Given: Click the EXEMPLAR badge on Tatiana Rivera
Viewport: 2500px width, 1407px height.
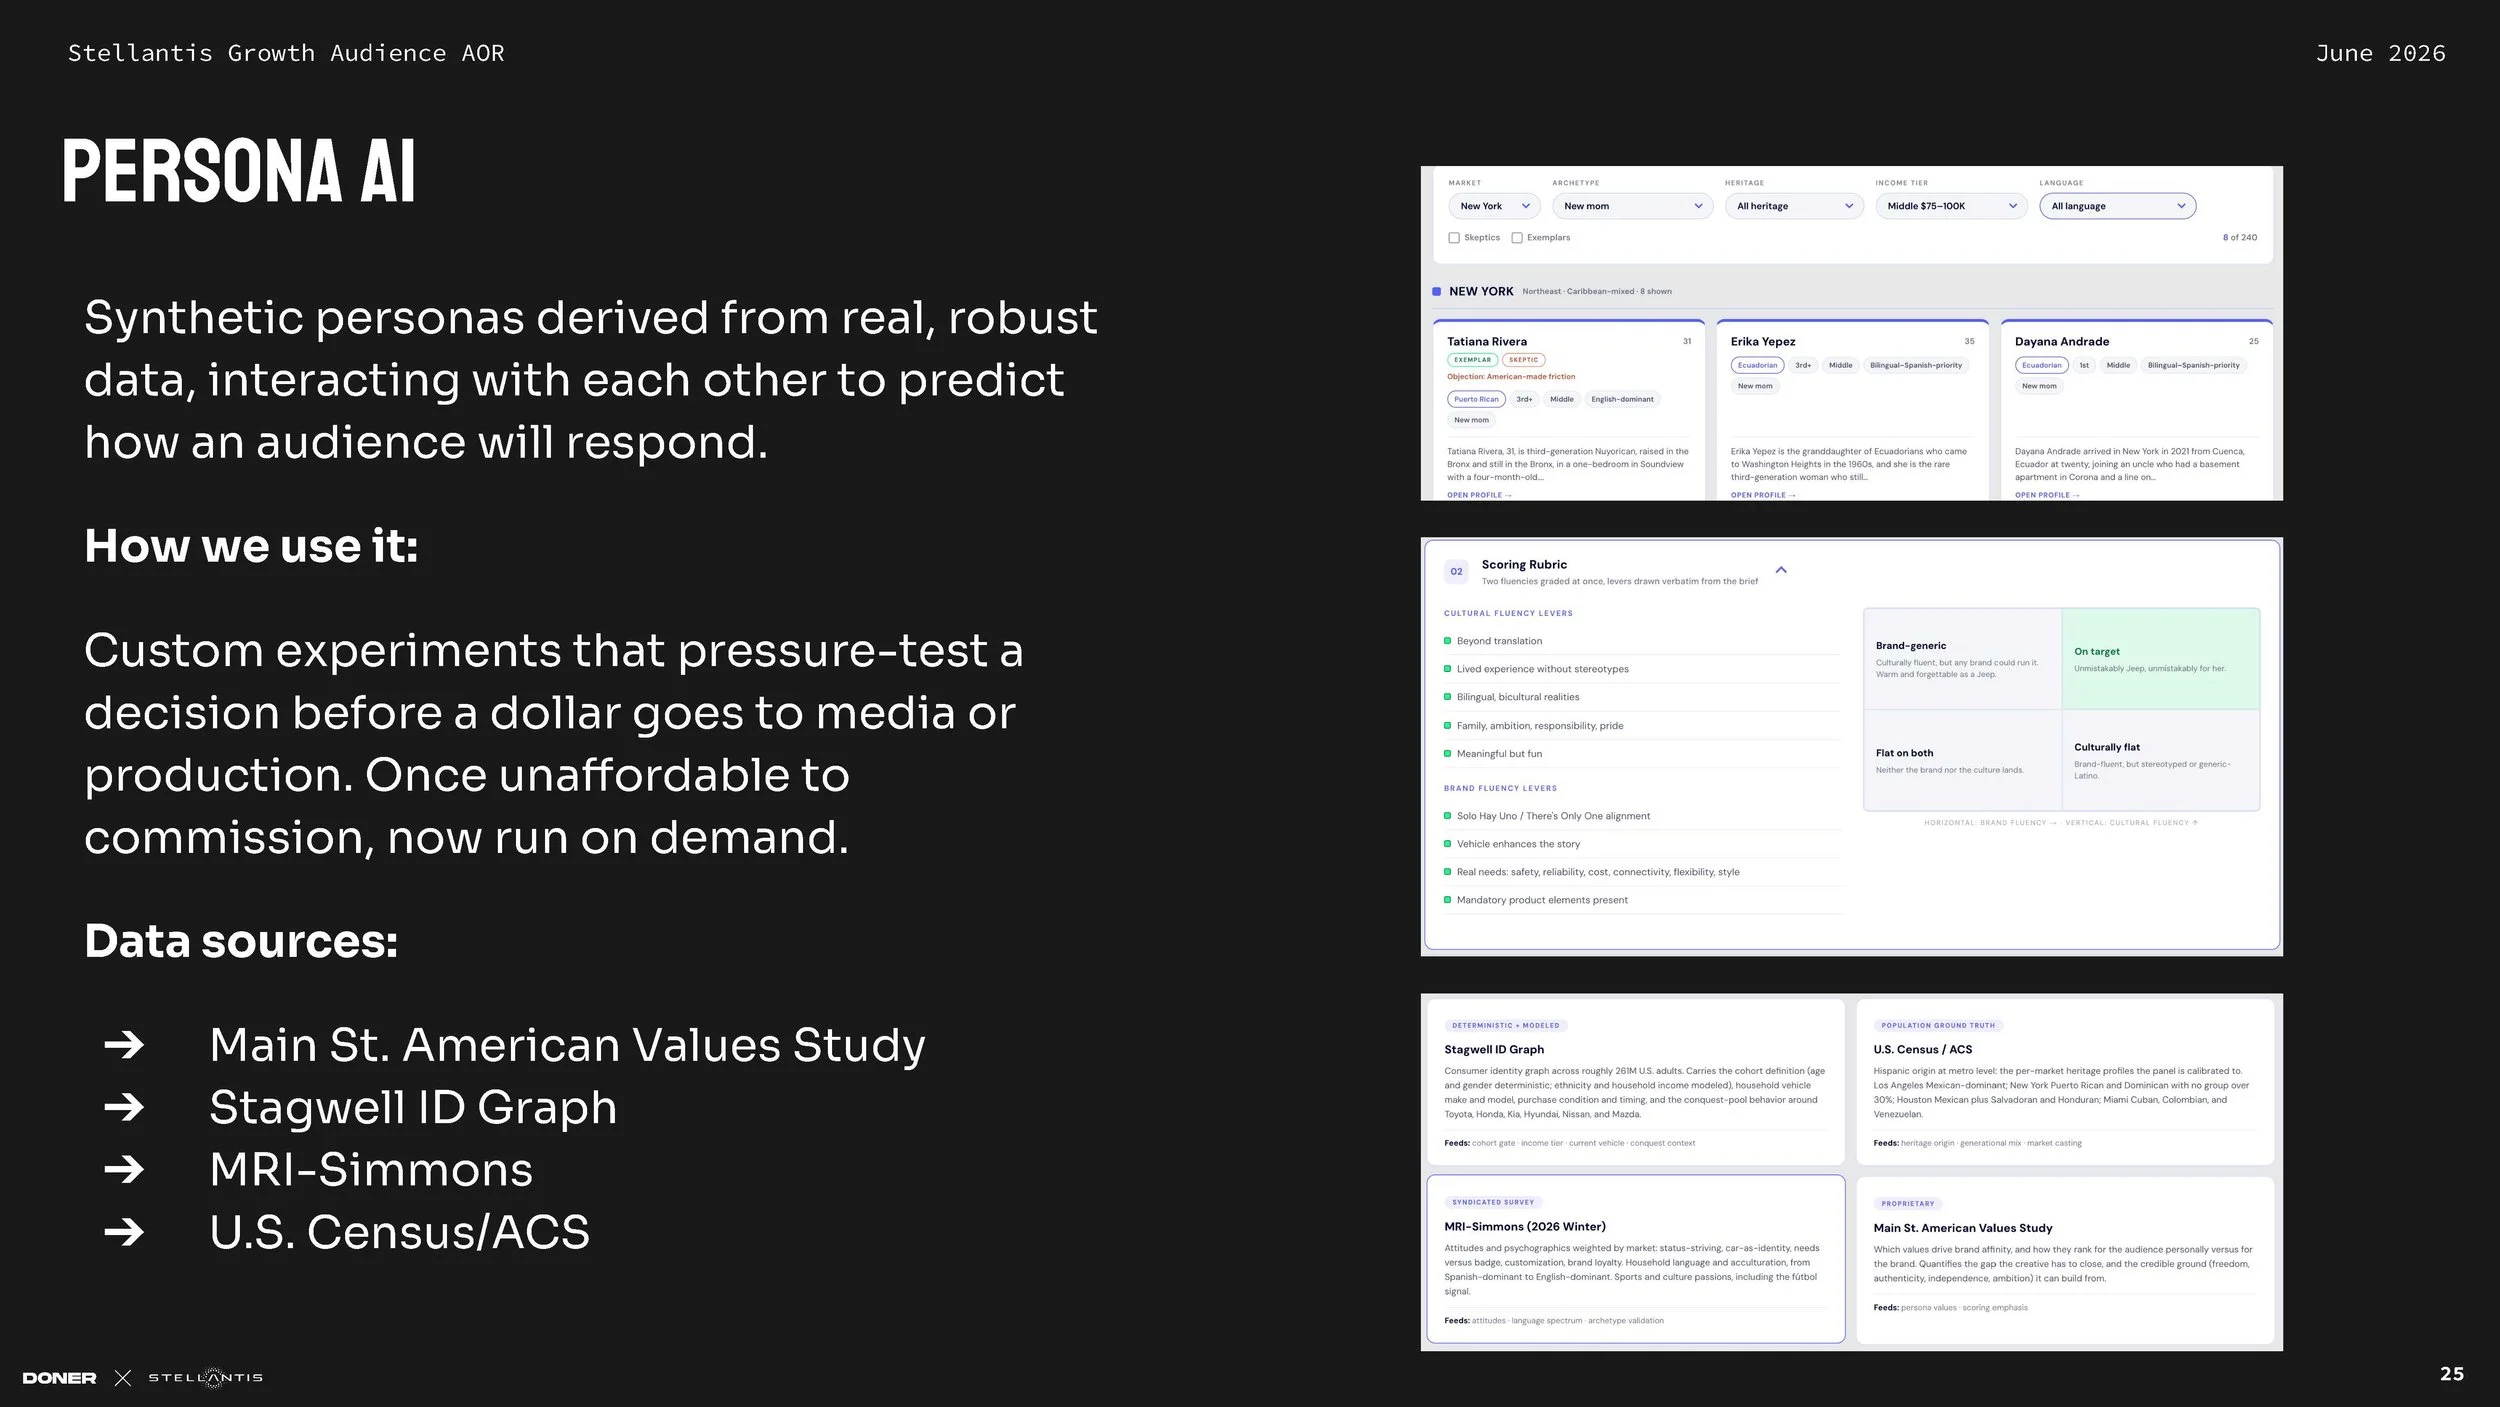Looking at the screenshot, I should click(x=1472, y=360).
